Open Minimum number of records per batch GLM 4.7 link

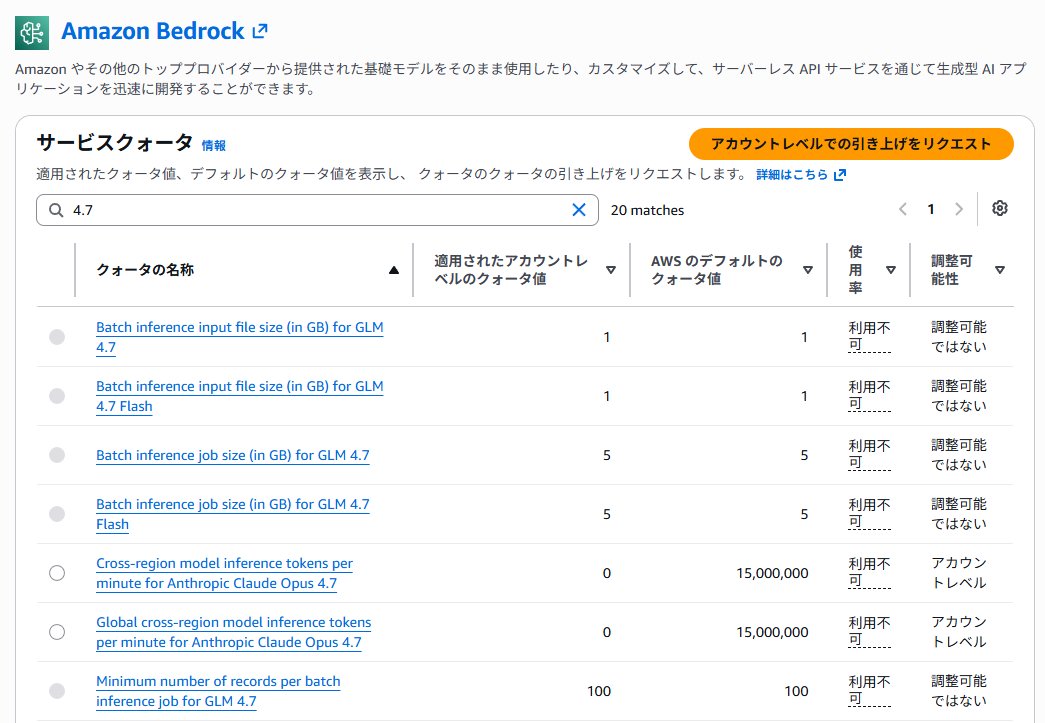[218, 691]
